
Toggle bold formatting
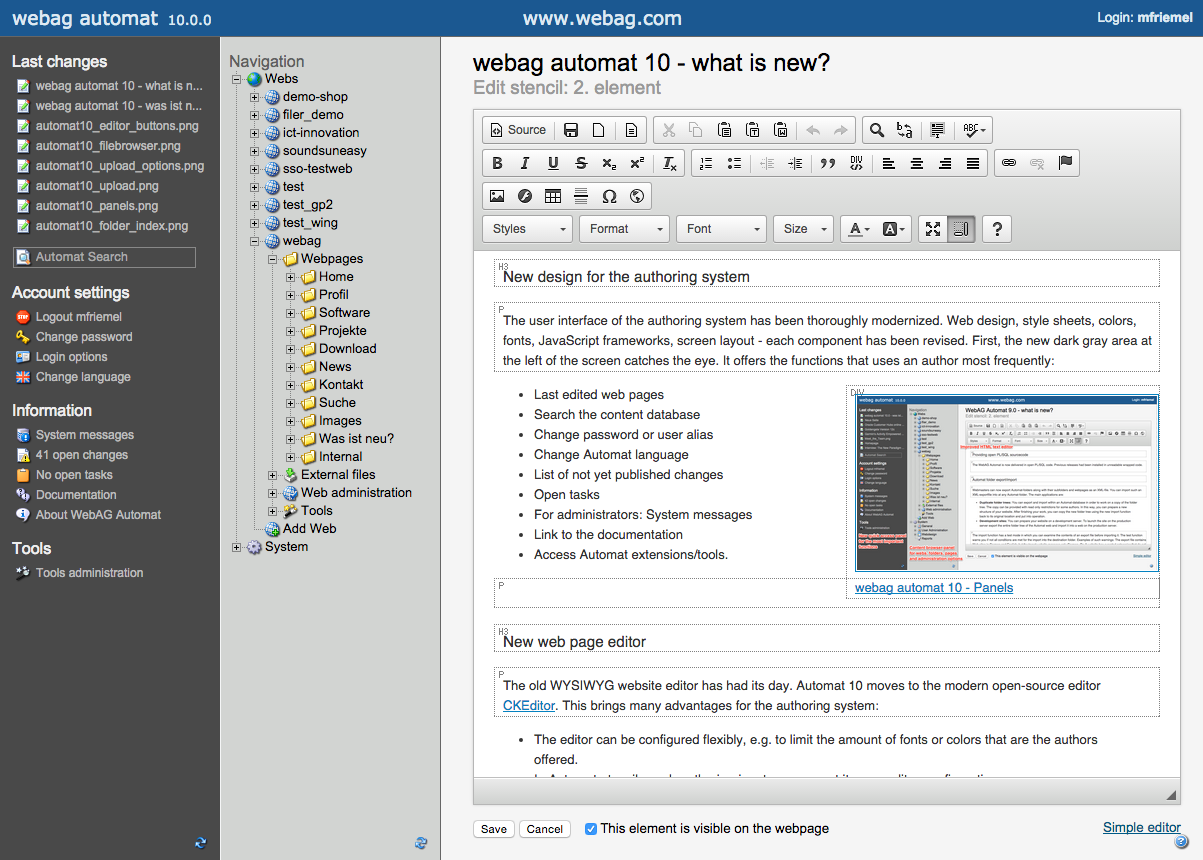pyautogui.click(x=497, y=164)
